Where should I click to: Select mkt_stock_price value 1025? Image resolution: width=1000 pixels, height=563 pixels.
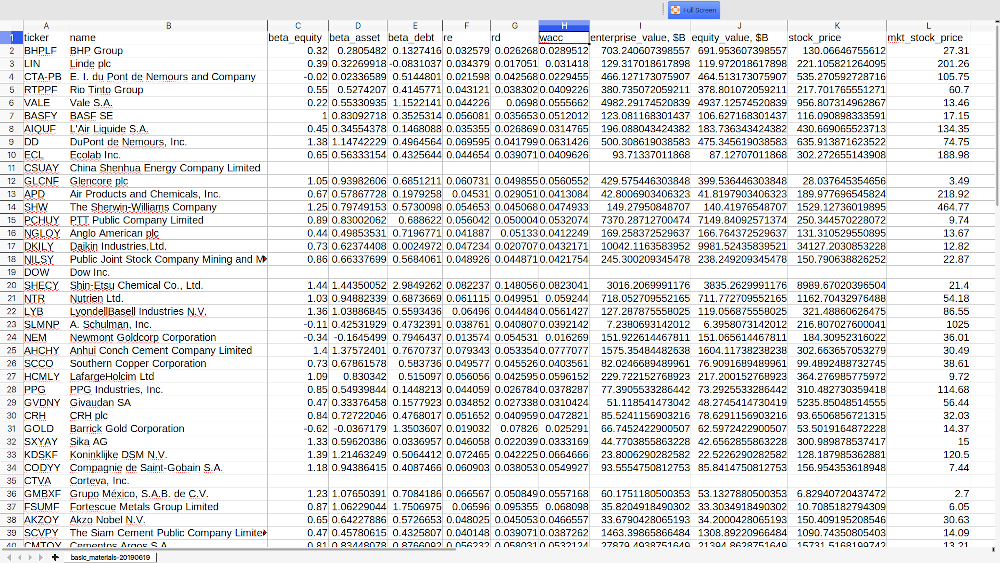click(928, 325)
